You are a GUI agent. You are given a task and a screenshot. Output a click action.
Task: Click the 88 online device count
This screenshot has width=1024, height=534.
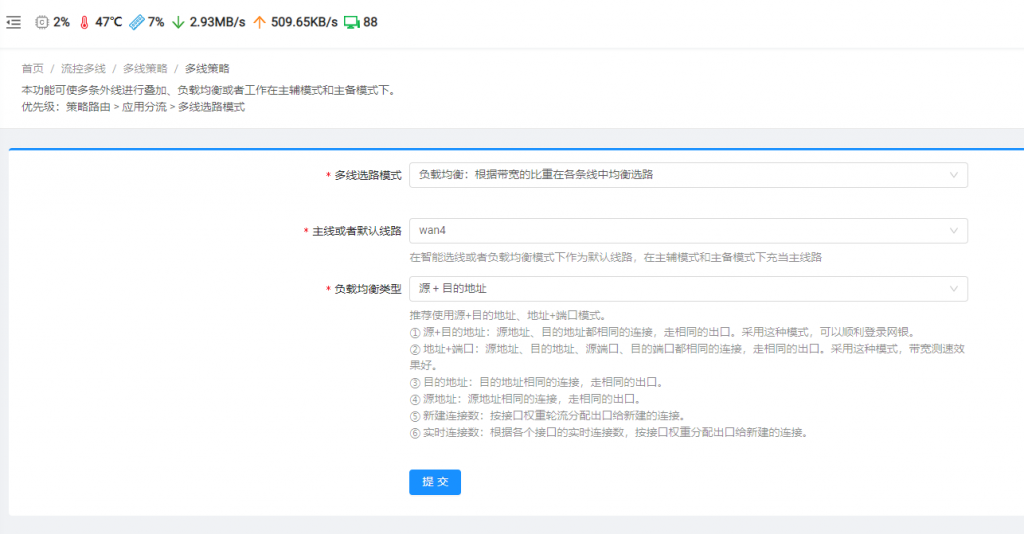pos(370,21)
